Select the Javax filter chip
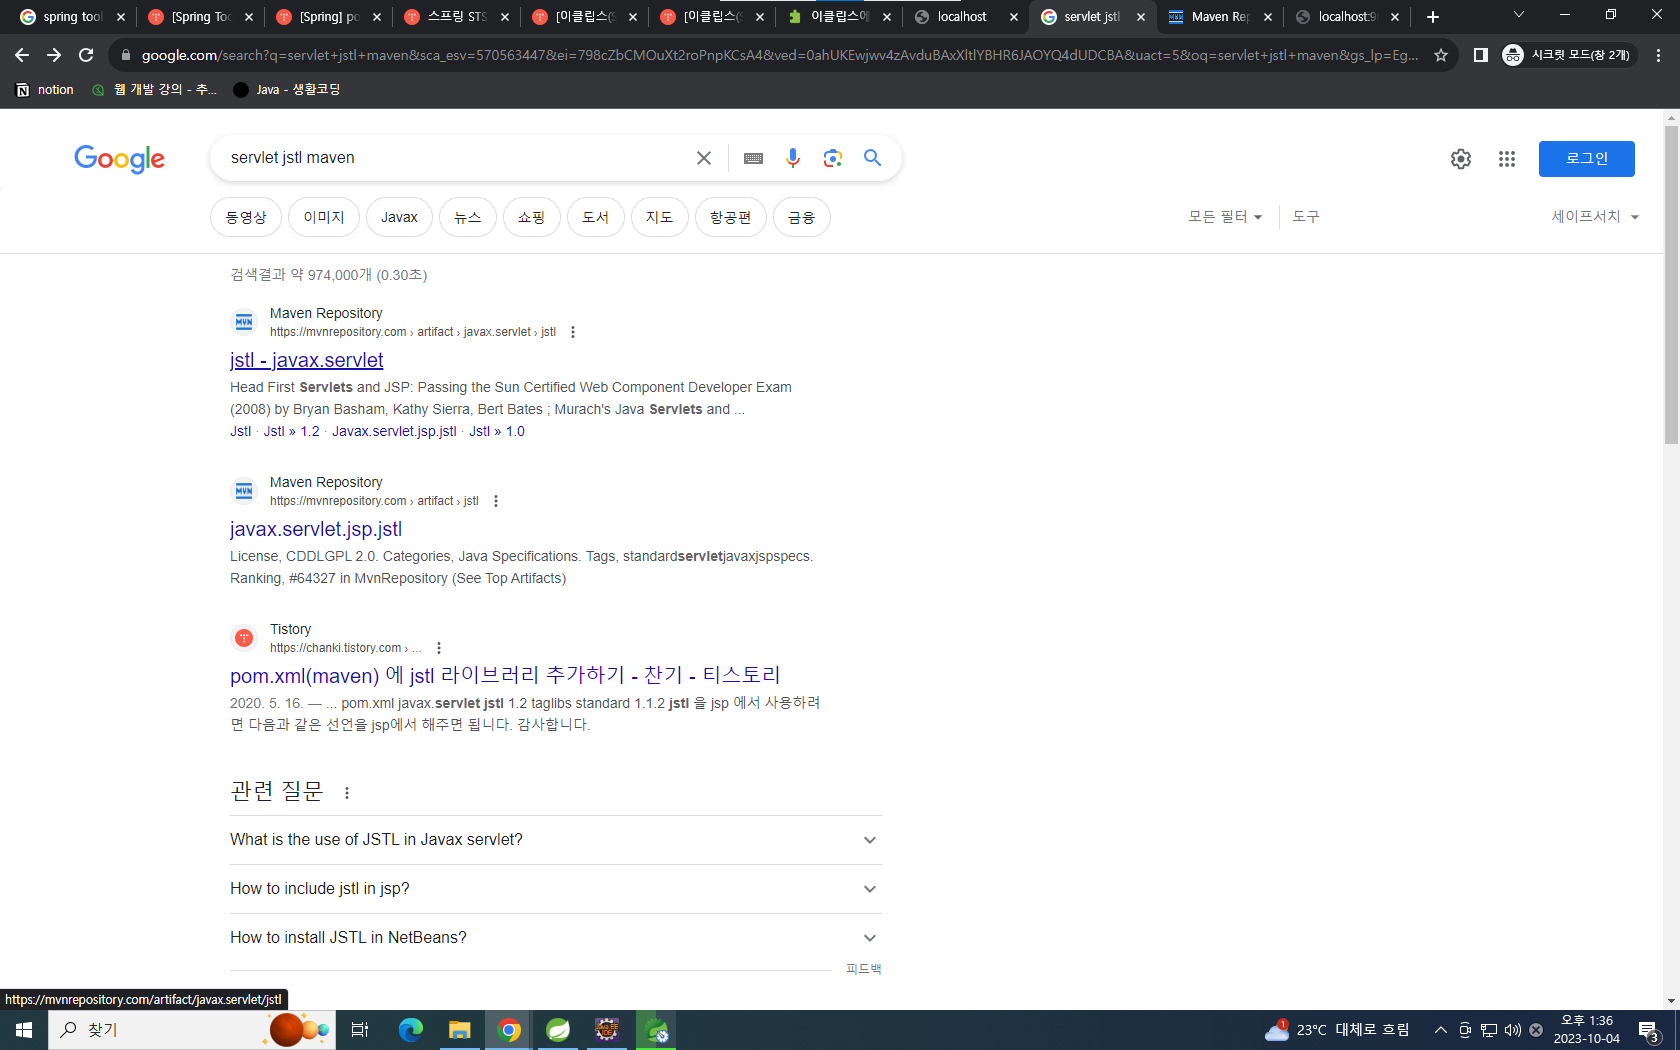1680x1050 pixels. [x=399, y=217]
